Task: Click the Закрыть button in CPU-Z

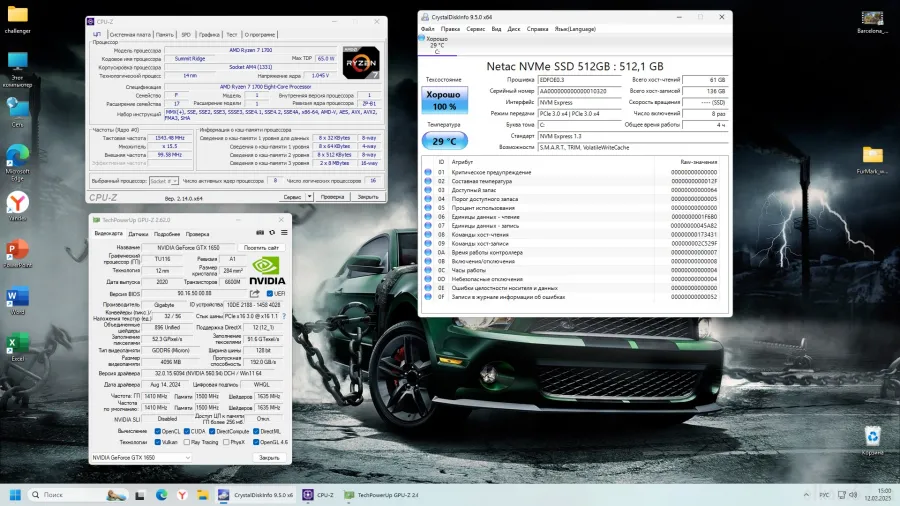Action: click(x=368, y=197)
